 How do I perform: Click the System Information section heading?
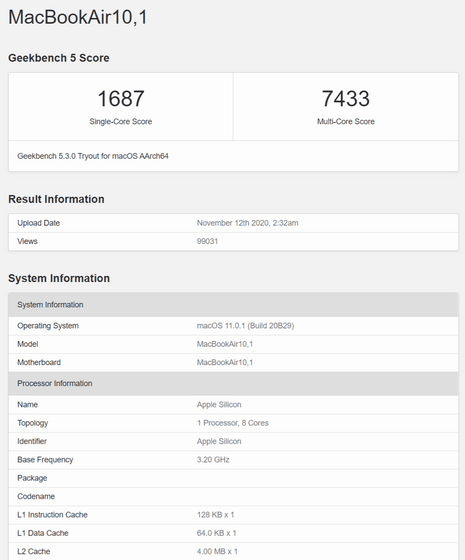59,278
